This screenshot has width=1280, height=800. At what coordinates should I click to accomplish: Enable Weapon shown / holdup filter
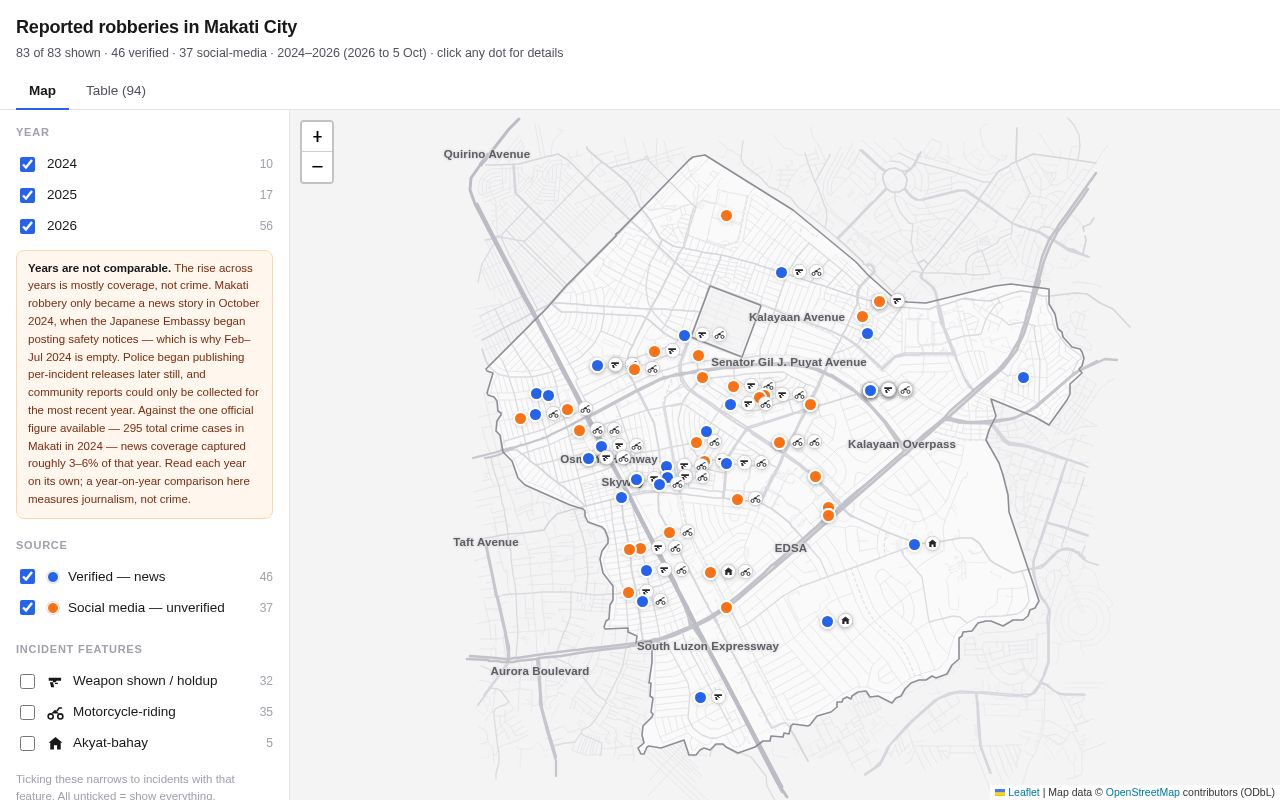(27, 681)
